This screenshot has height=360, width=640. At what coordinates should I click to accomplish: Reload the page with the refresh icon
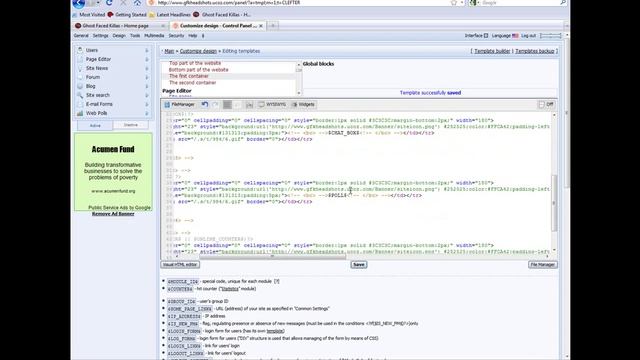tap(109, 3)
